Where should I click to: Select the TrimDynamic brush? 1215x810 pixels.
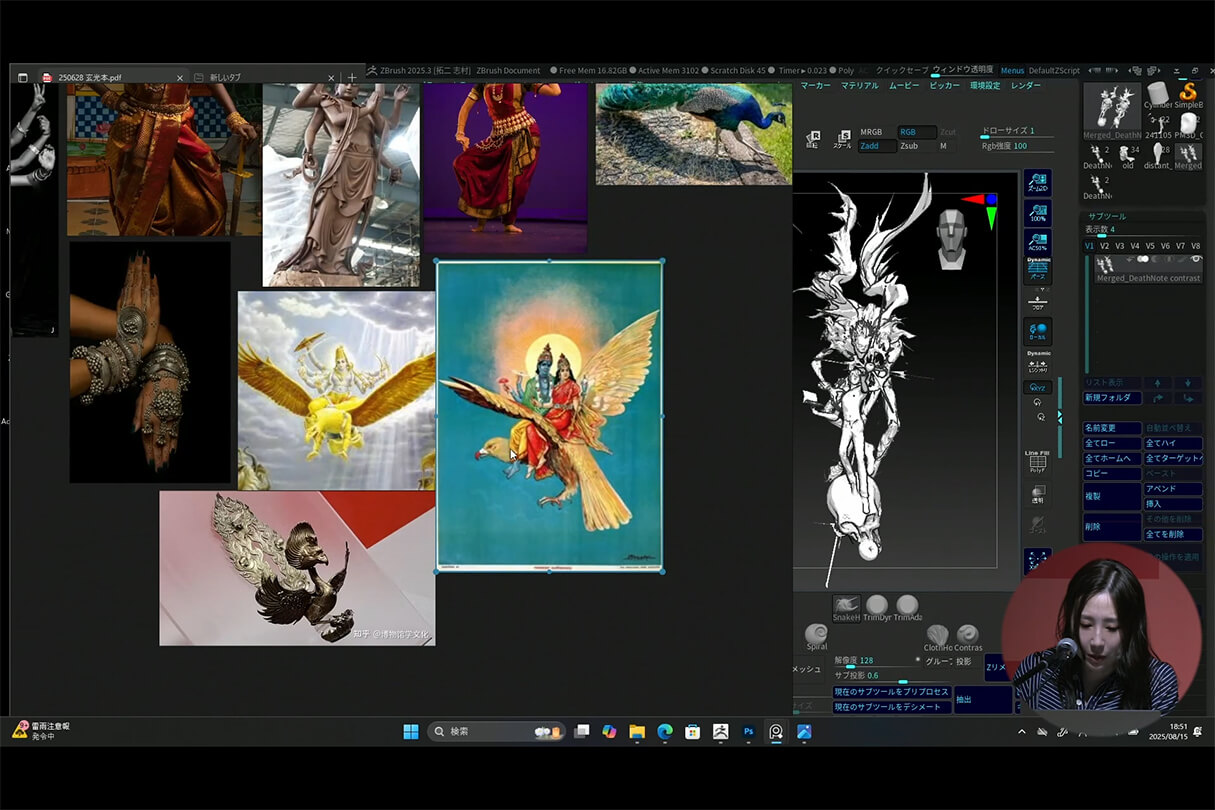[x=877, y=606]
